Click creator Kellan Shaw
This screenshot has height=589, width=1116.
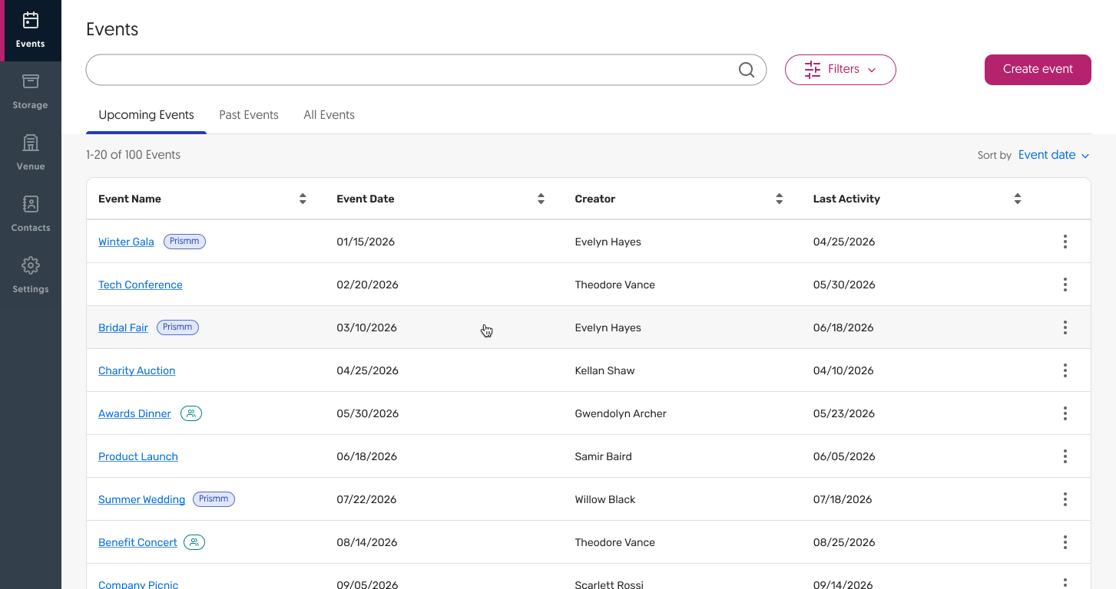coord(605,371)
